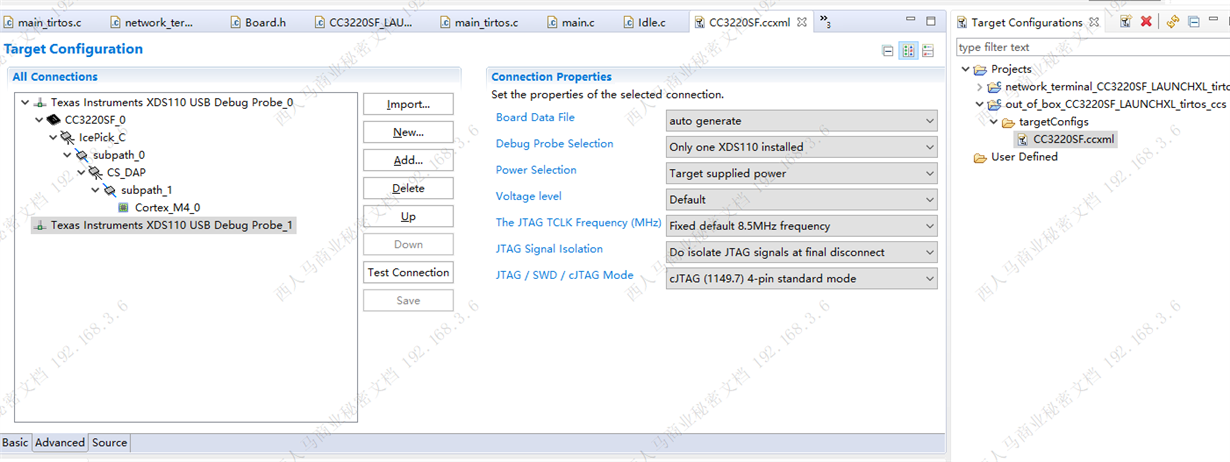Click the Add... button
Screen dimensions: 1230x462
(408, 160)
